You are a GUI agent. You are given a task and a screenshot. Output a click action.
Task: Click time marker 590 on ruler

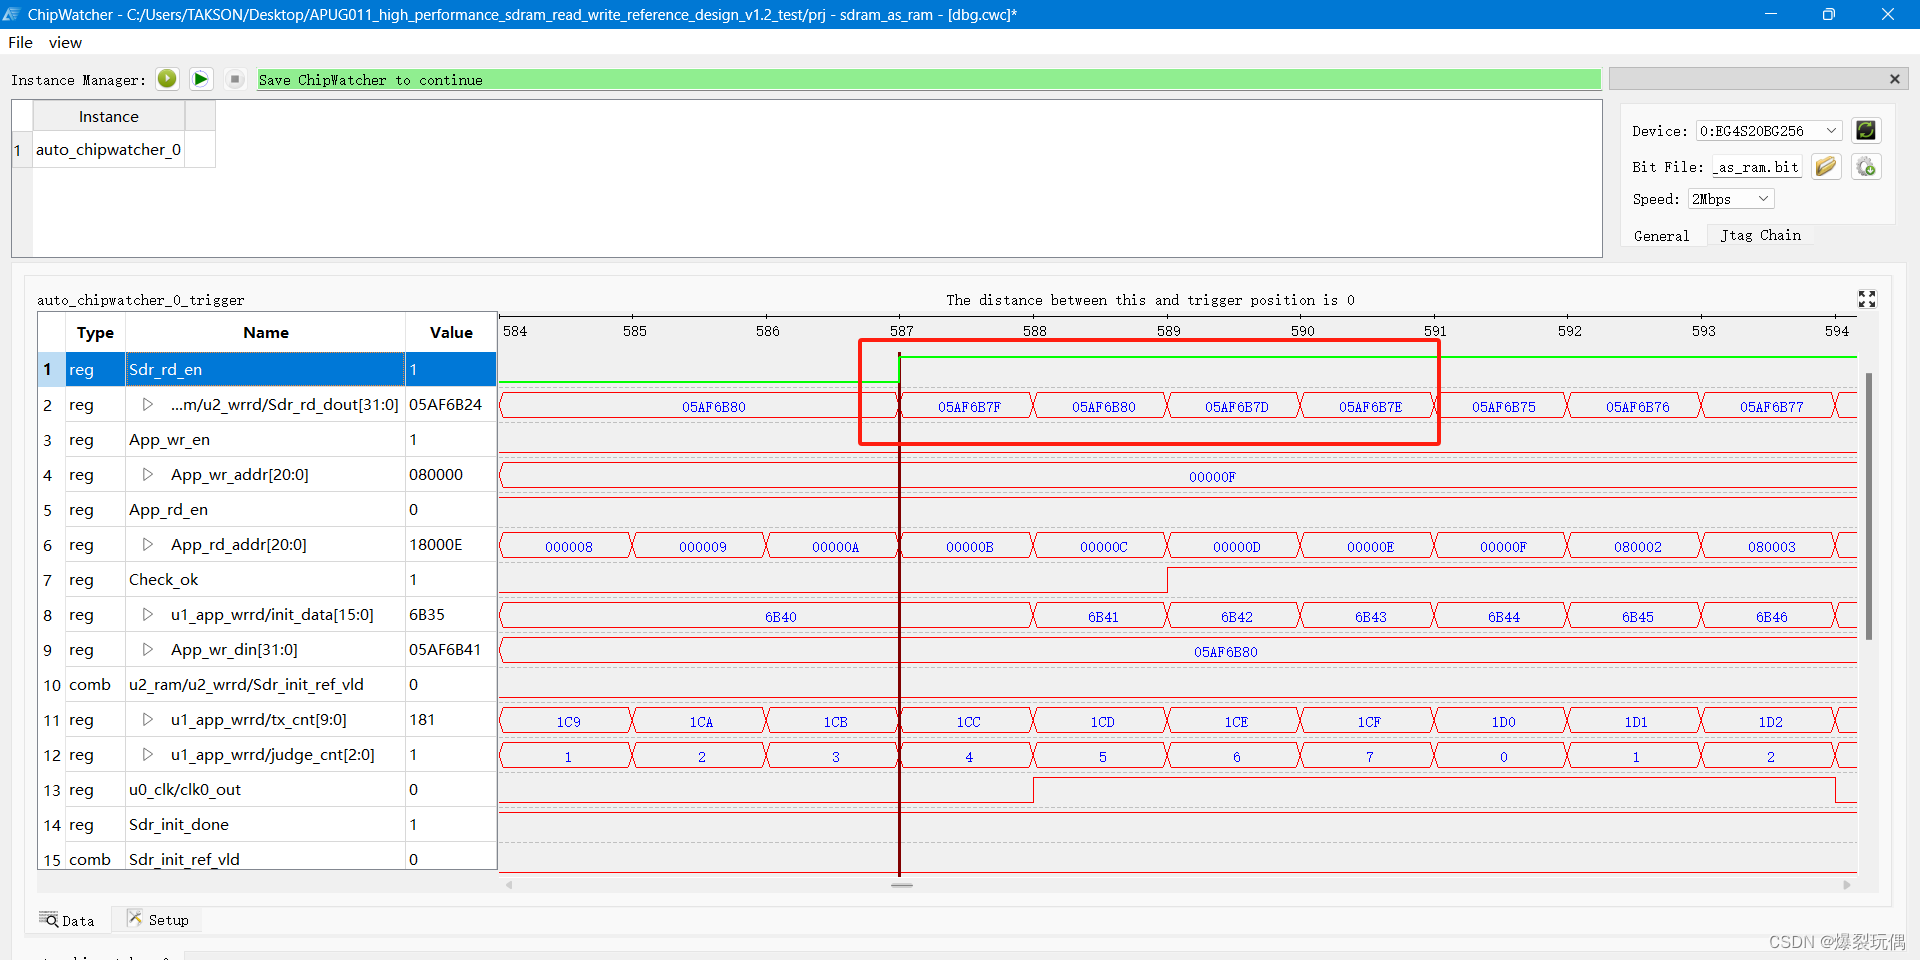(x=1302, y=331)
